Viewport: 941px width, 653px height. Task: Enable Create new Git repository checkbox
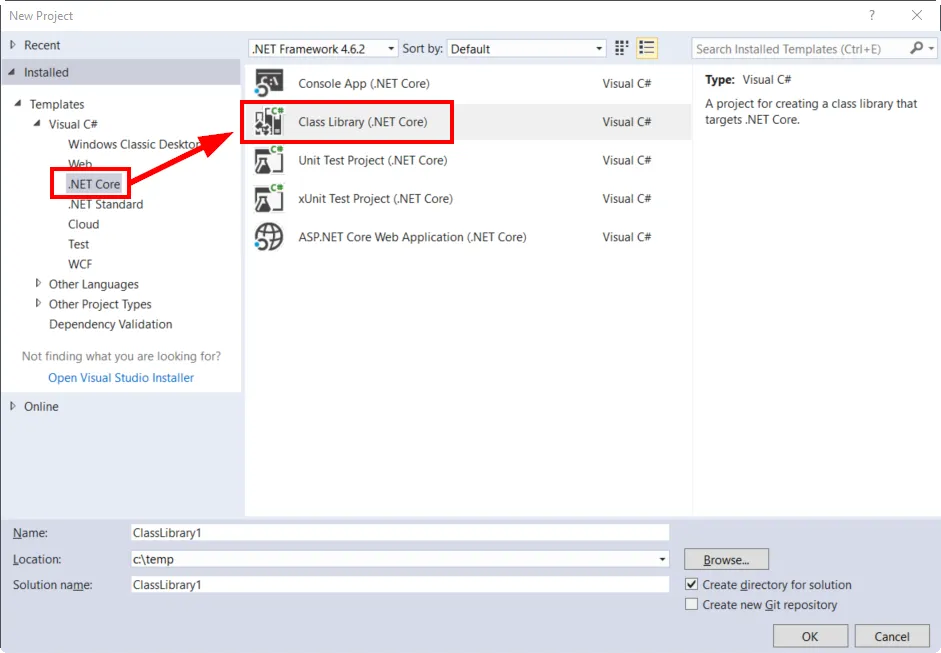point(692,604)
